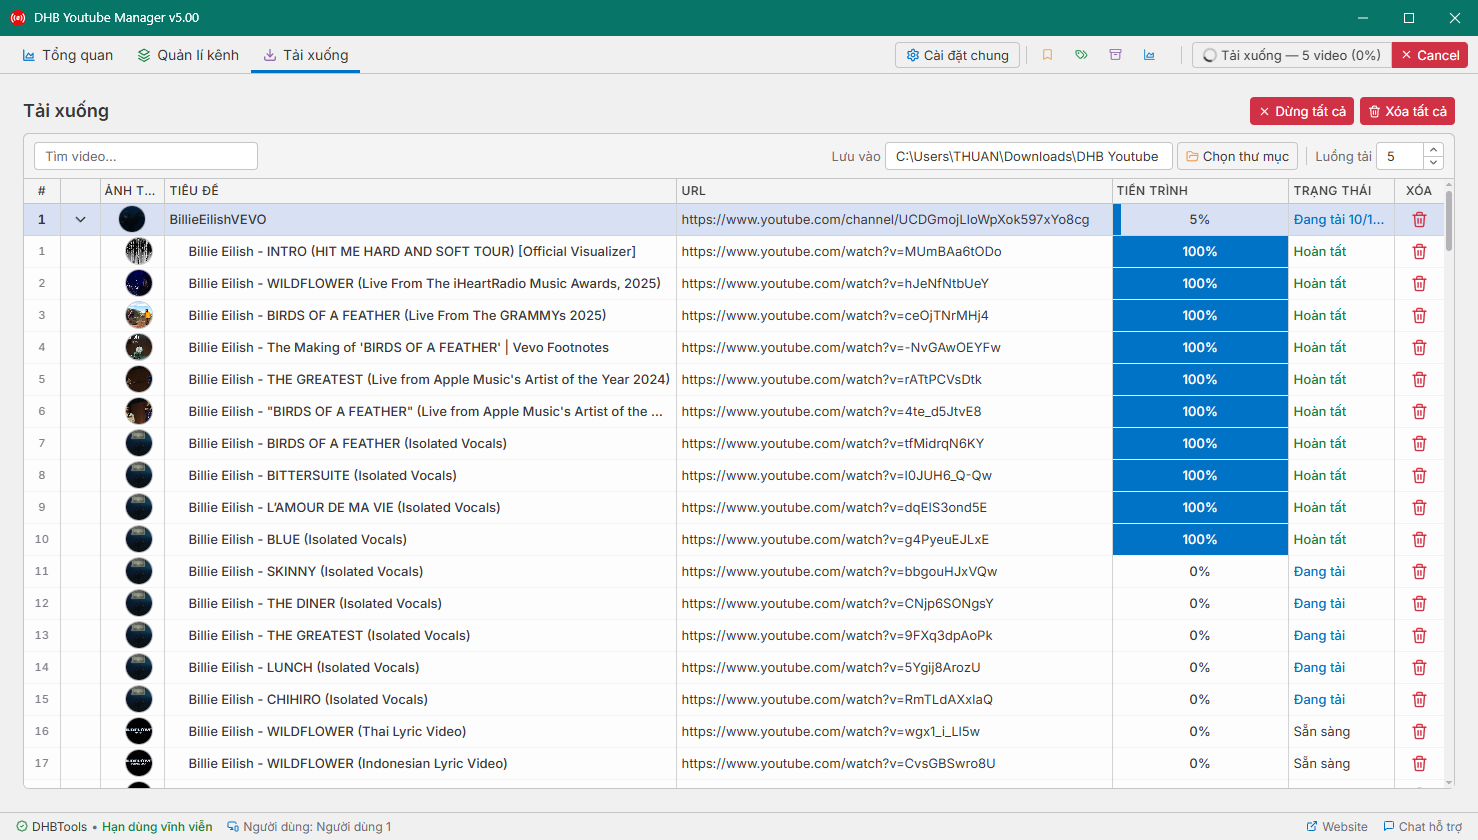Remove the Vevo Footnotes video via trash icon

(x=1419, y=348)
